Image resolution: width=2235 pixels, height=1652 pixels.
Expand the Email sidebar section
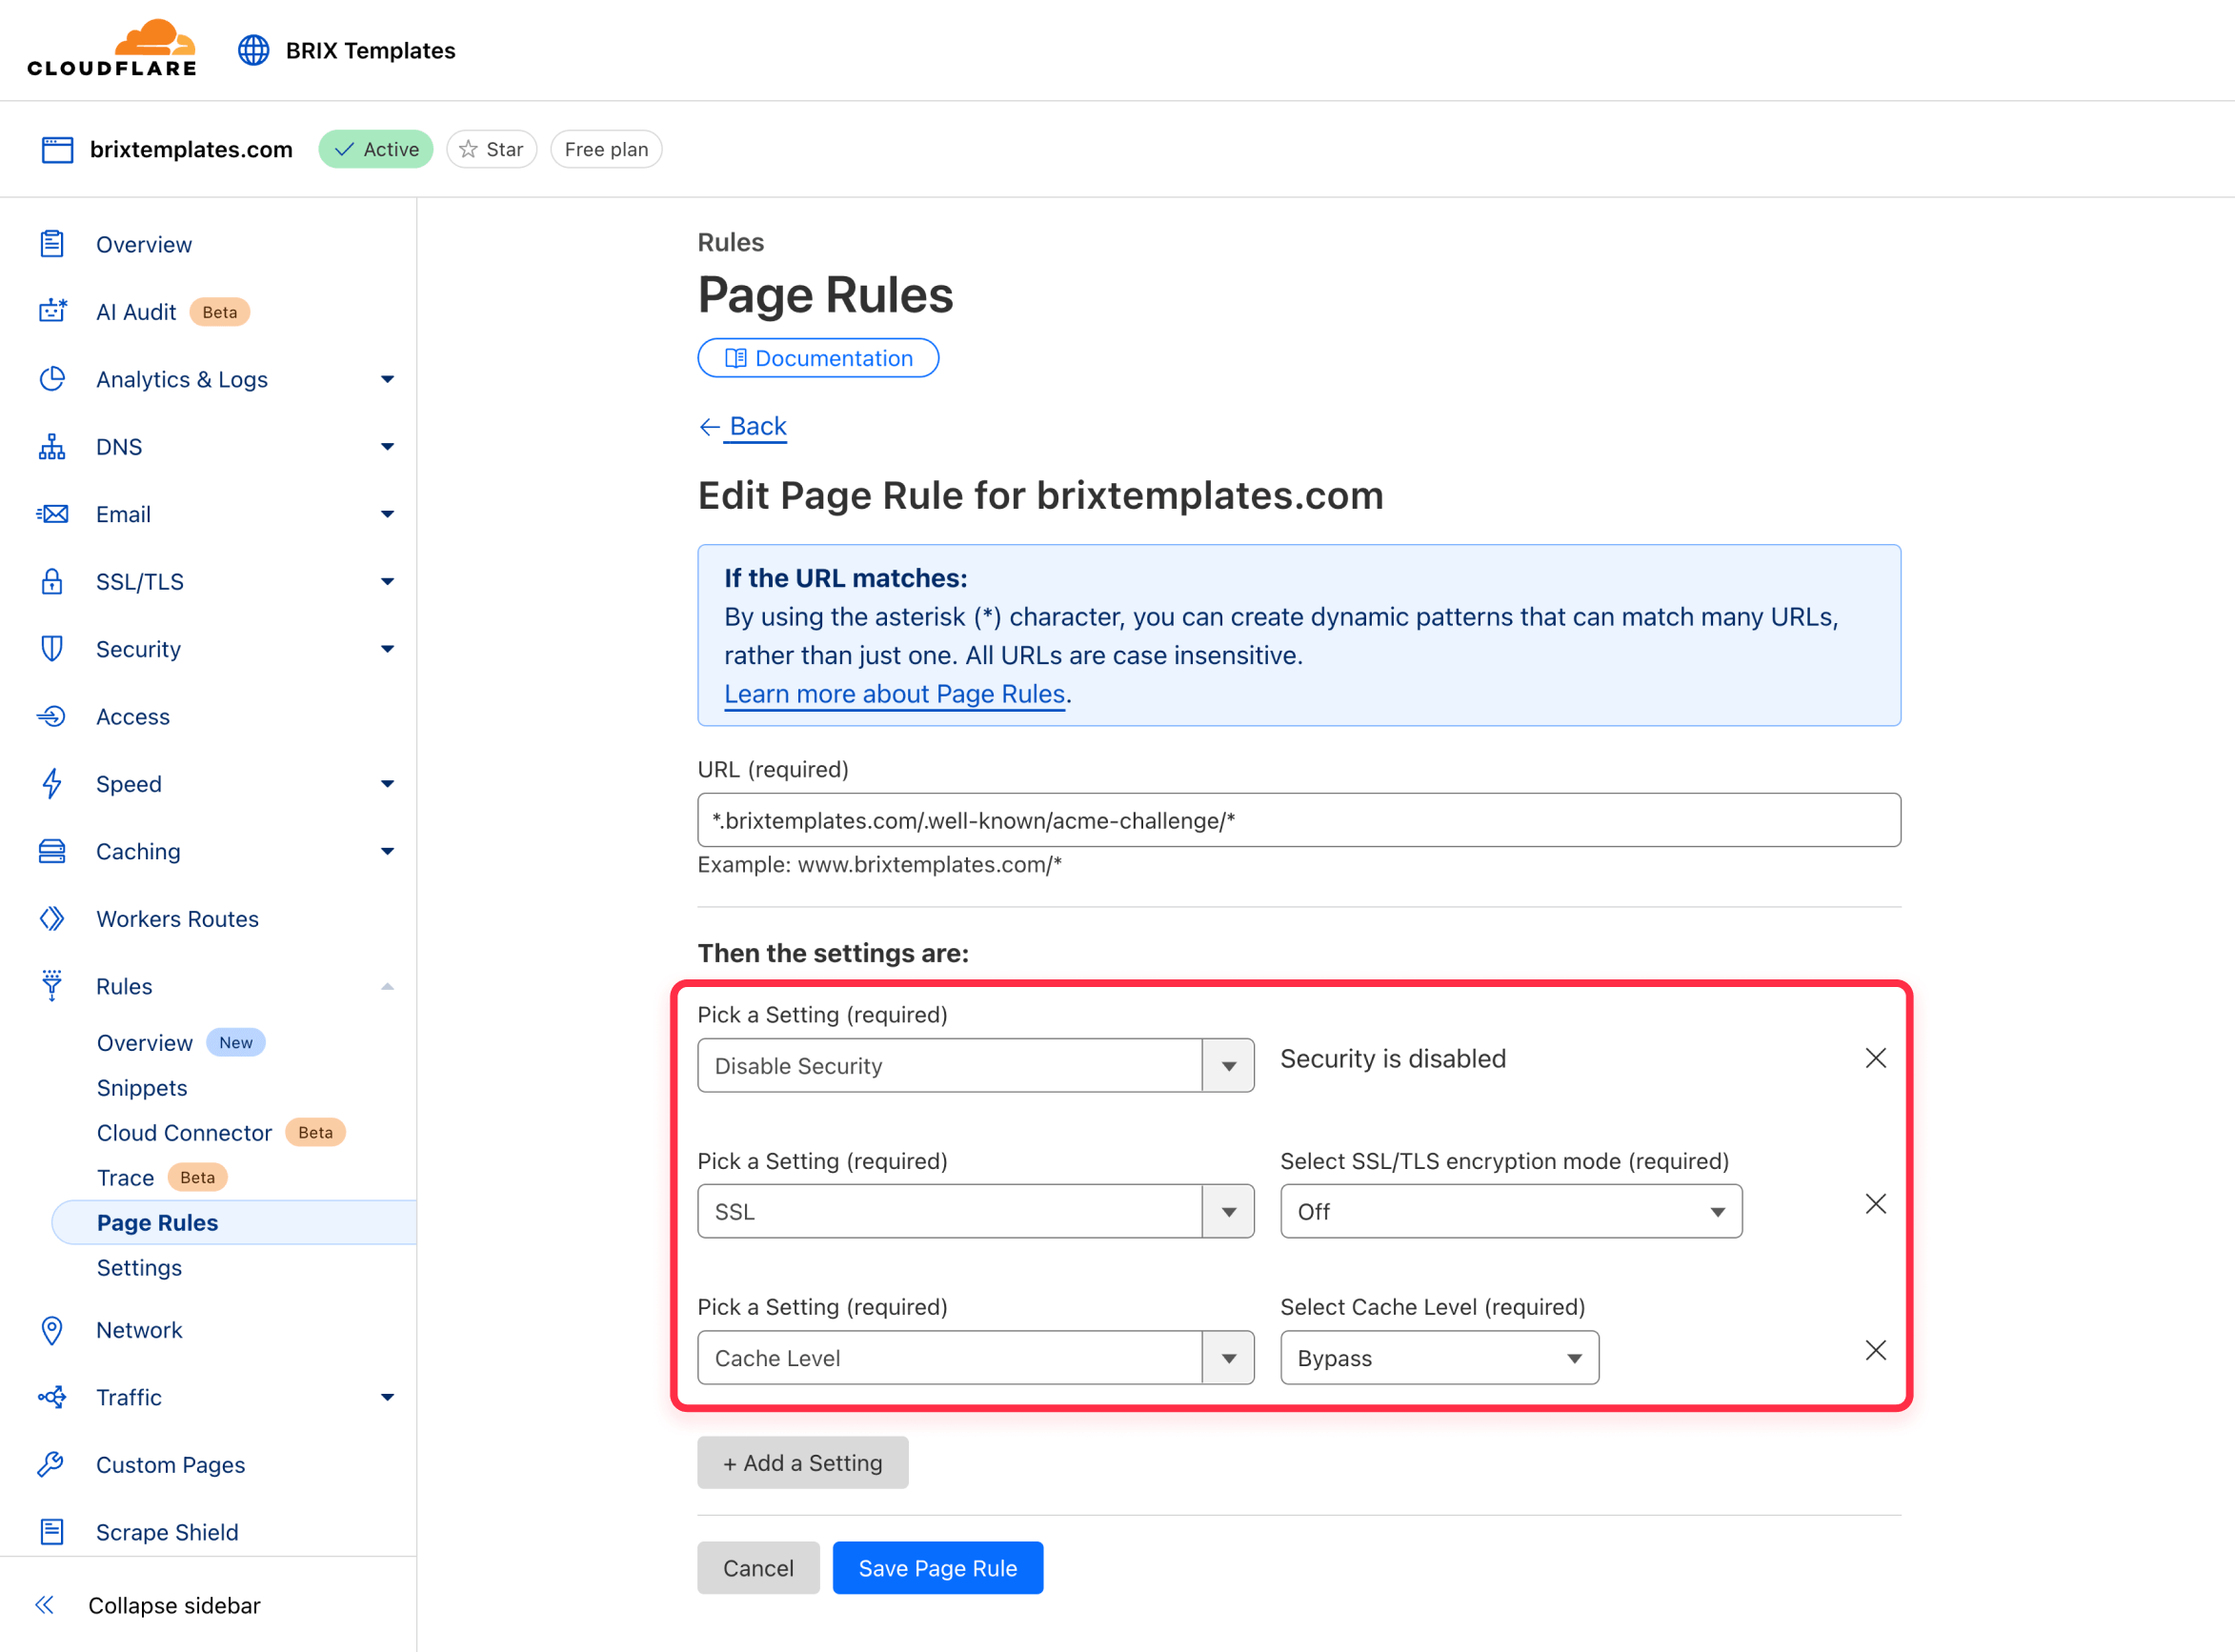click(x=387, y=514)
